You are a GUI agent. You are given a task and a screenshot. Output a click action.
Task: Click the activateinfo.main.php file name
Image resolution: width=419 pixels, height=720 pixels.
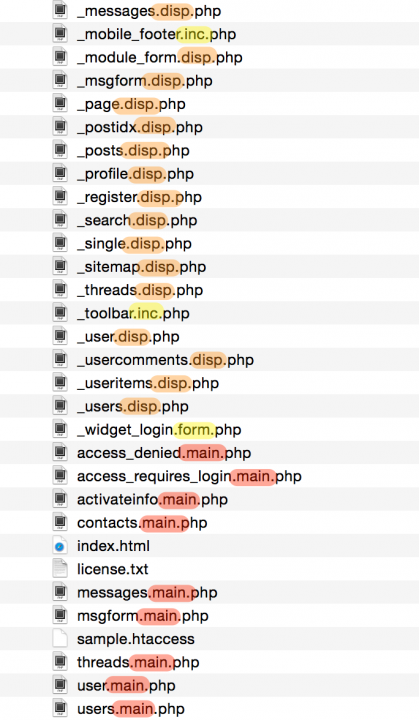pos(152,499)
